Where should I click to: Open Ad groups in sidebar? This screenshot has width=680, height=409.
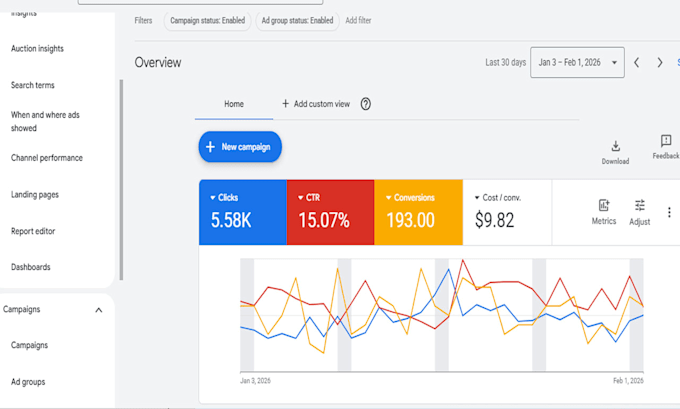pos(28,382)
